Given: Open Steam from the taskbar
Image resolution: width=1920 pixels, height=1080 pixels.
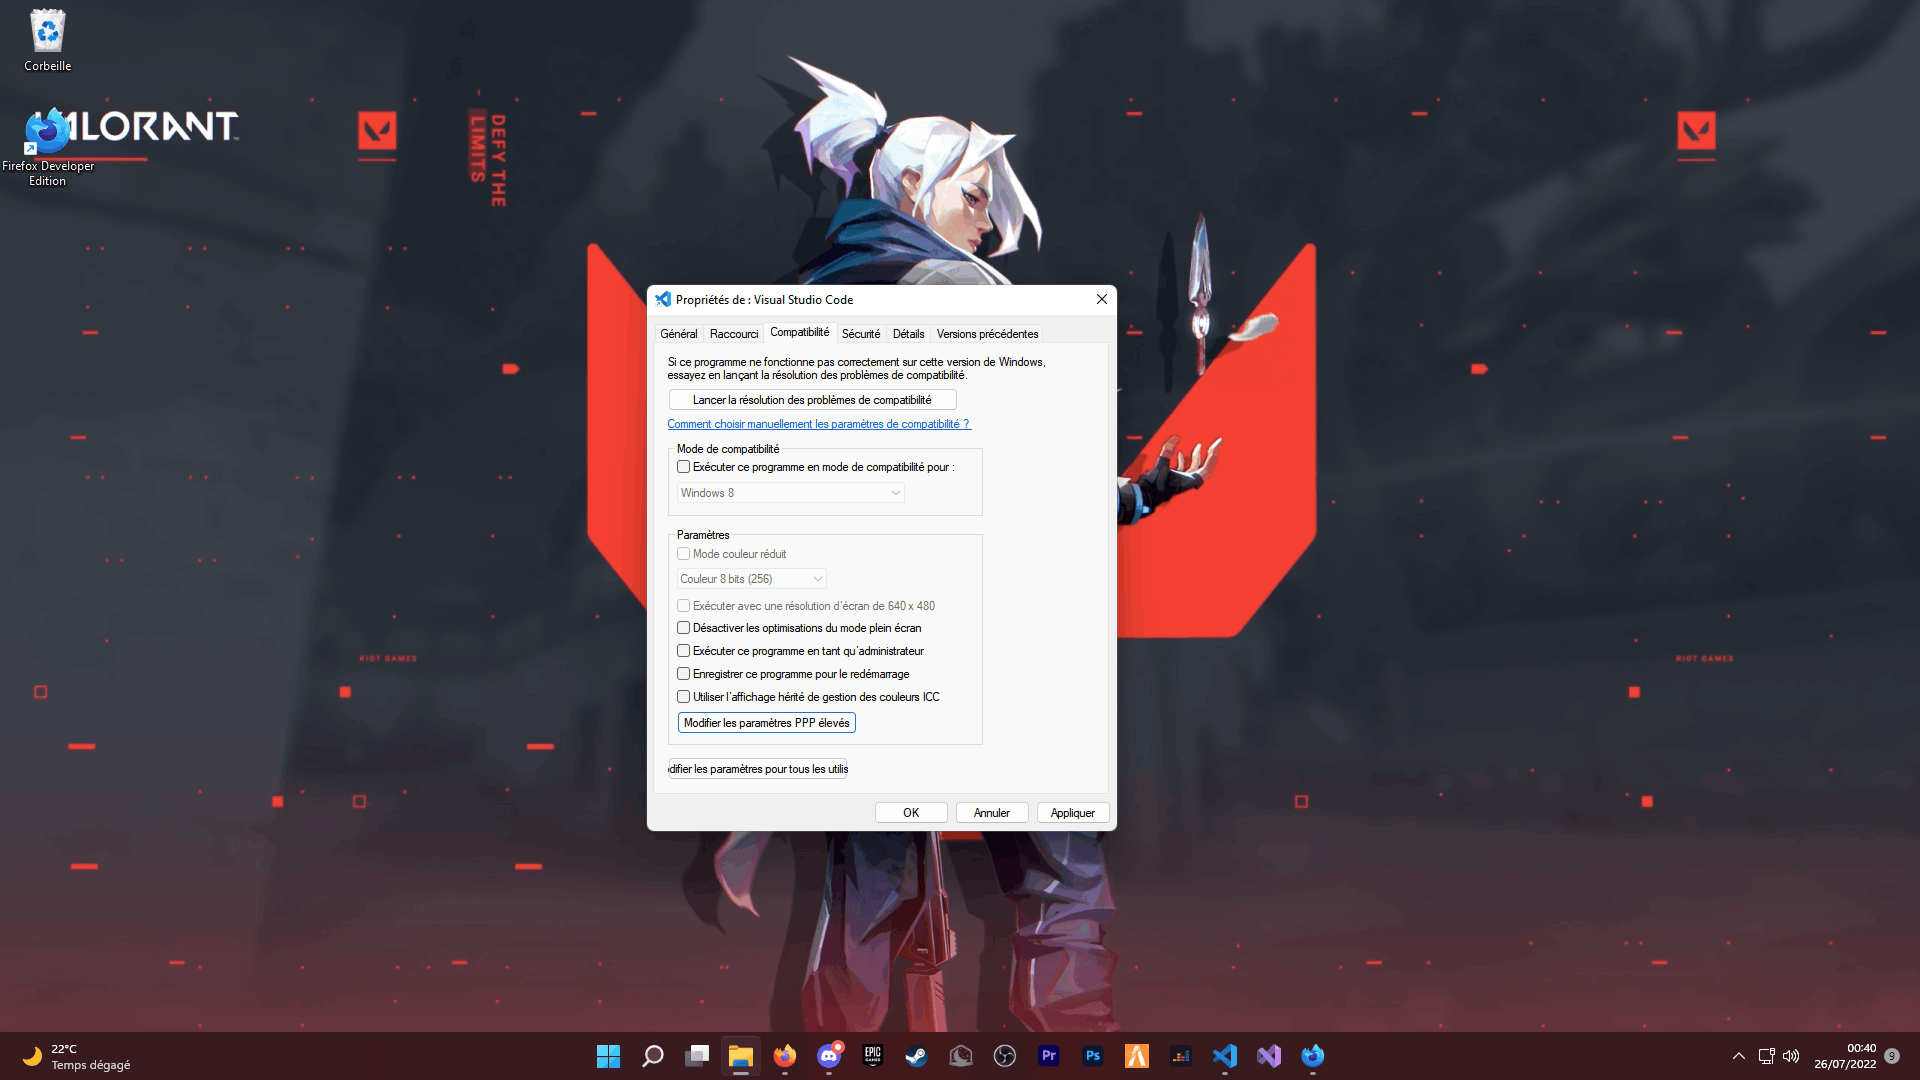Looking at the screenshot, I should [x=916, y=1056].
